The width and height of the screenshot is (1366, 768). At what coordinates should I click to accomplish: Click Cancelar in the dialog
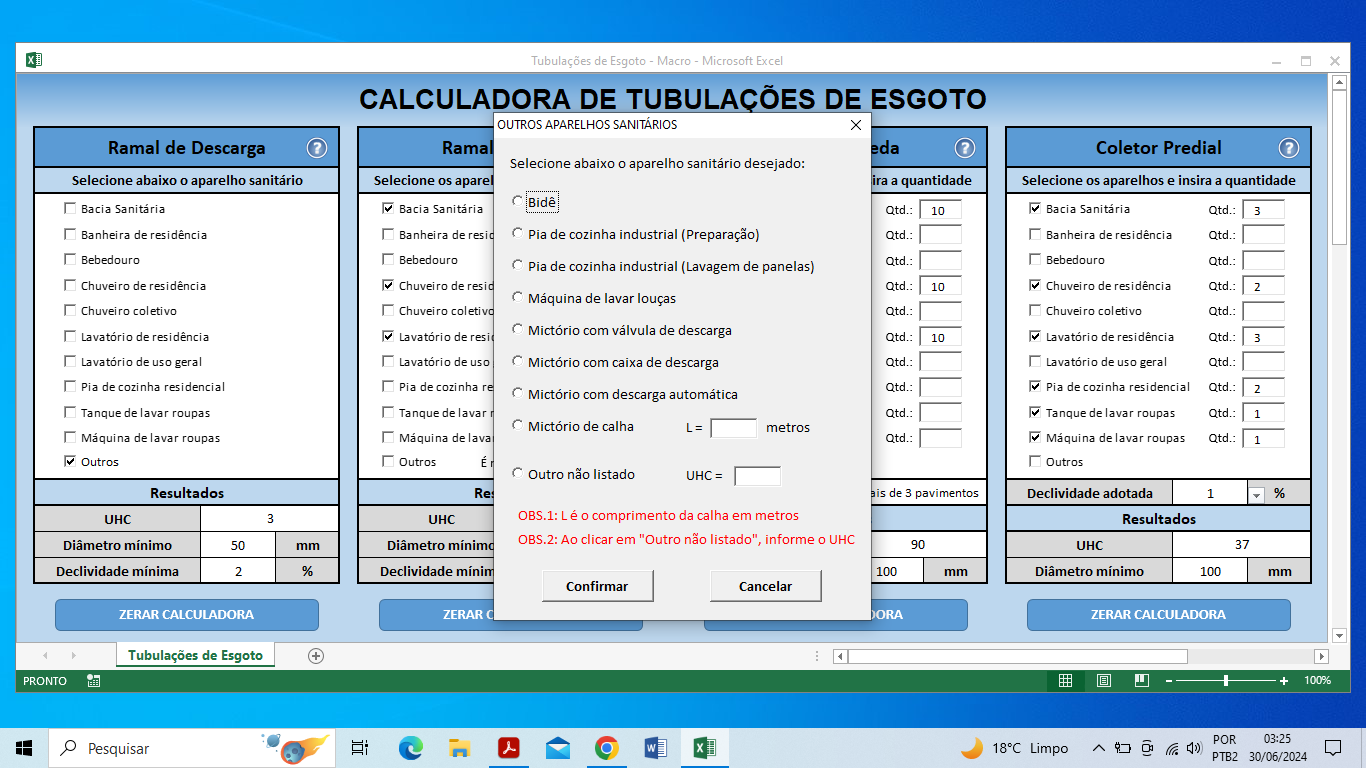[765, 587]
